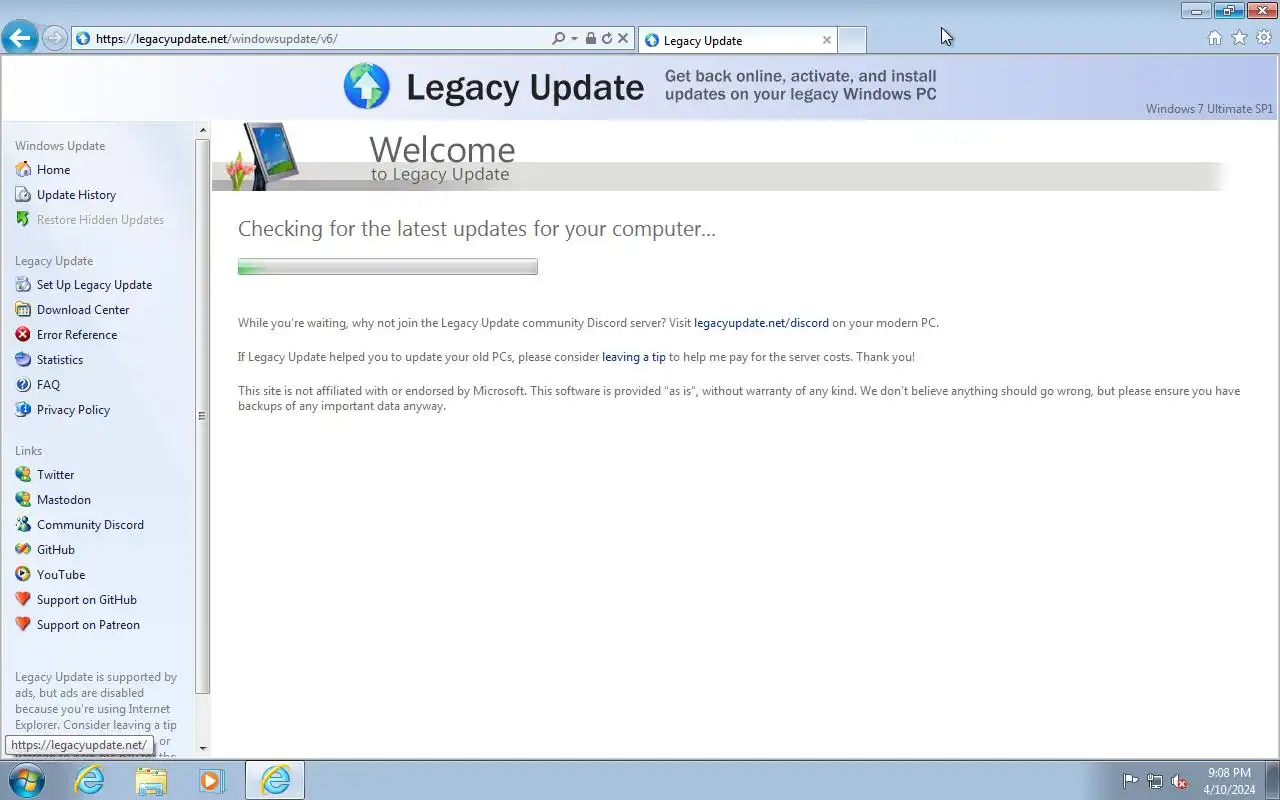Image resolution: width=1280 pixels, height=800 pixels.
Task: Click the sidebar vertical scrollbar thumb
Action: click(x=203, y=417)
